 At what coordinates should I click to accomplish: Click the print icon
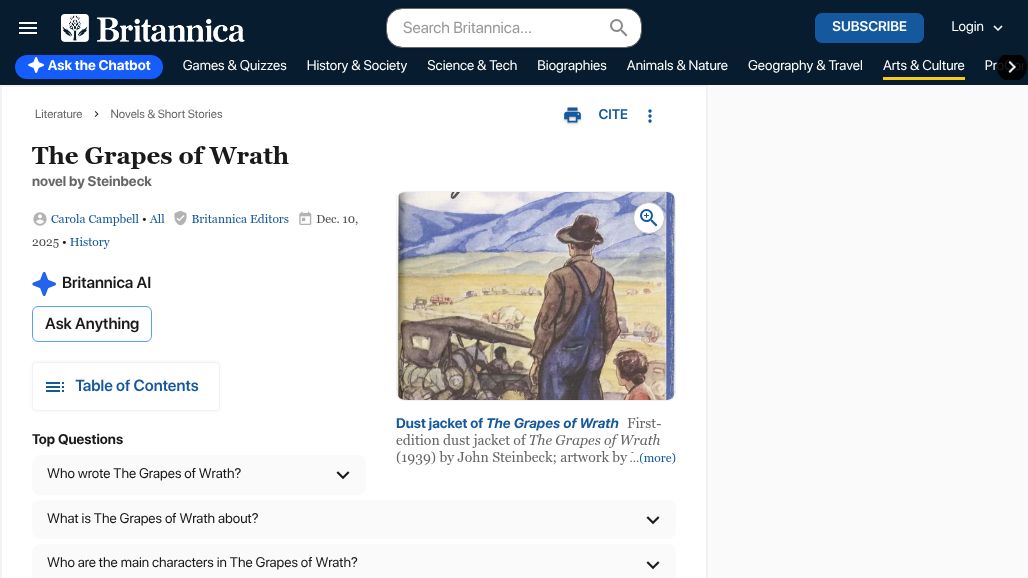(572, 115)
